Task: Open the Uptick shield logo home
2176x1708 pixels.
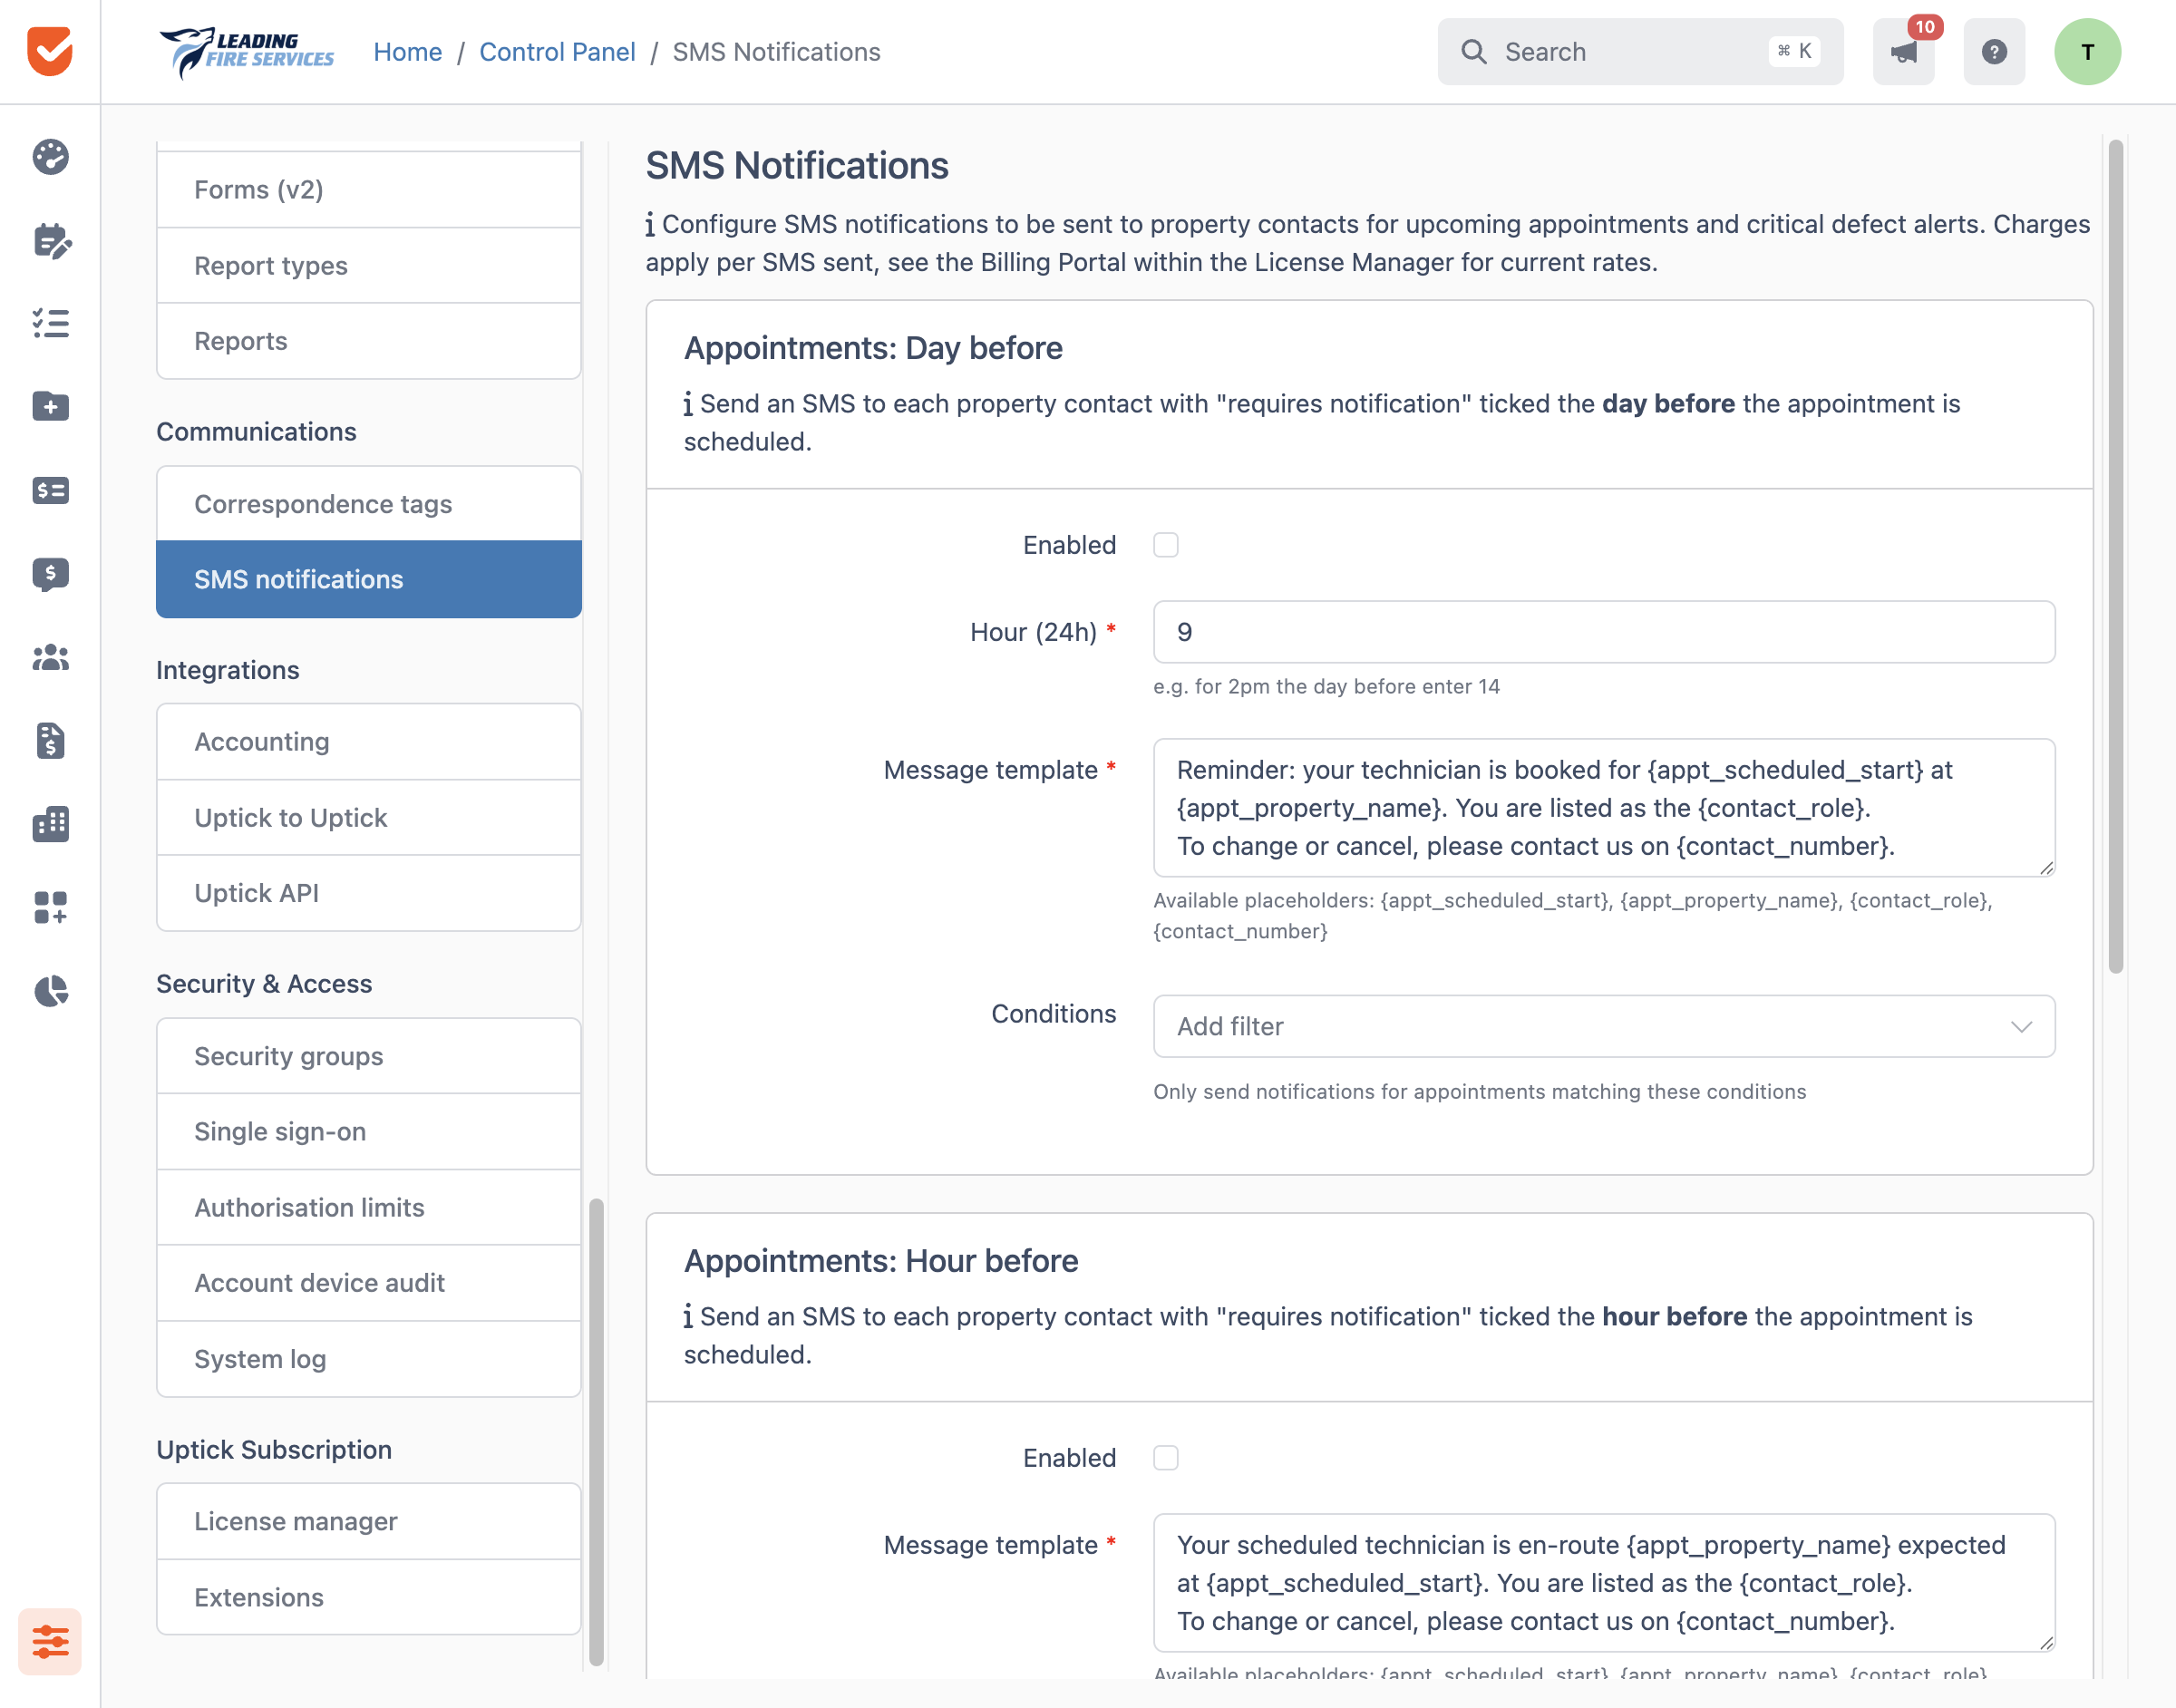Action: pyautogui.click(x=50, y=51)
